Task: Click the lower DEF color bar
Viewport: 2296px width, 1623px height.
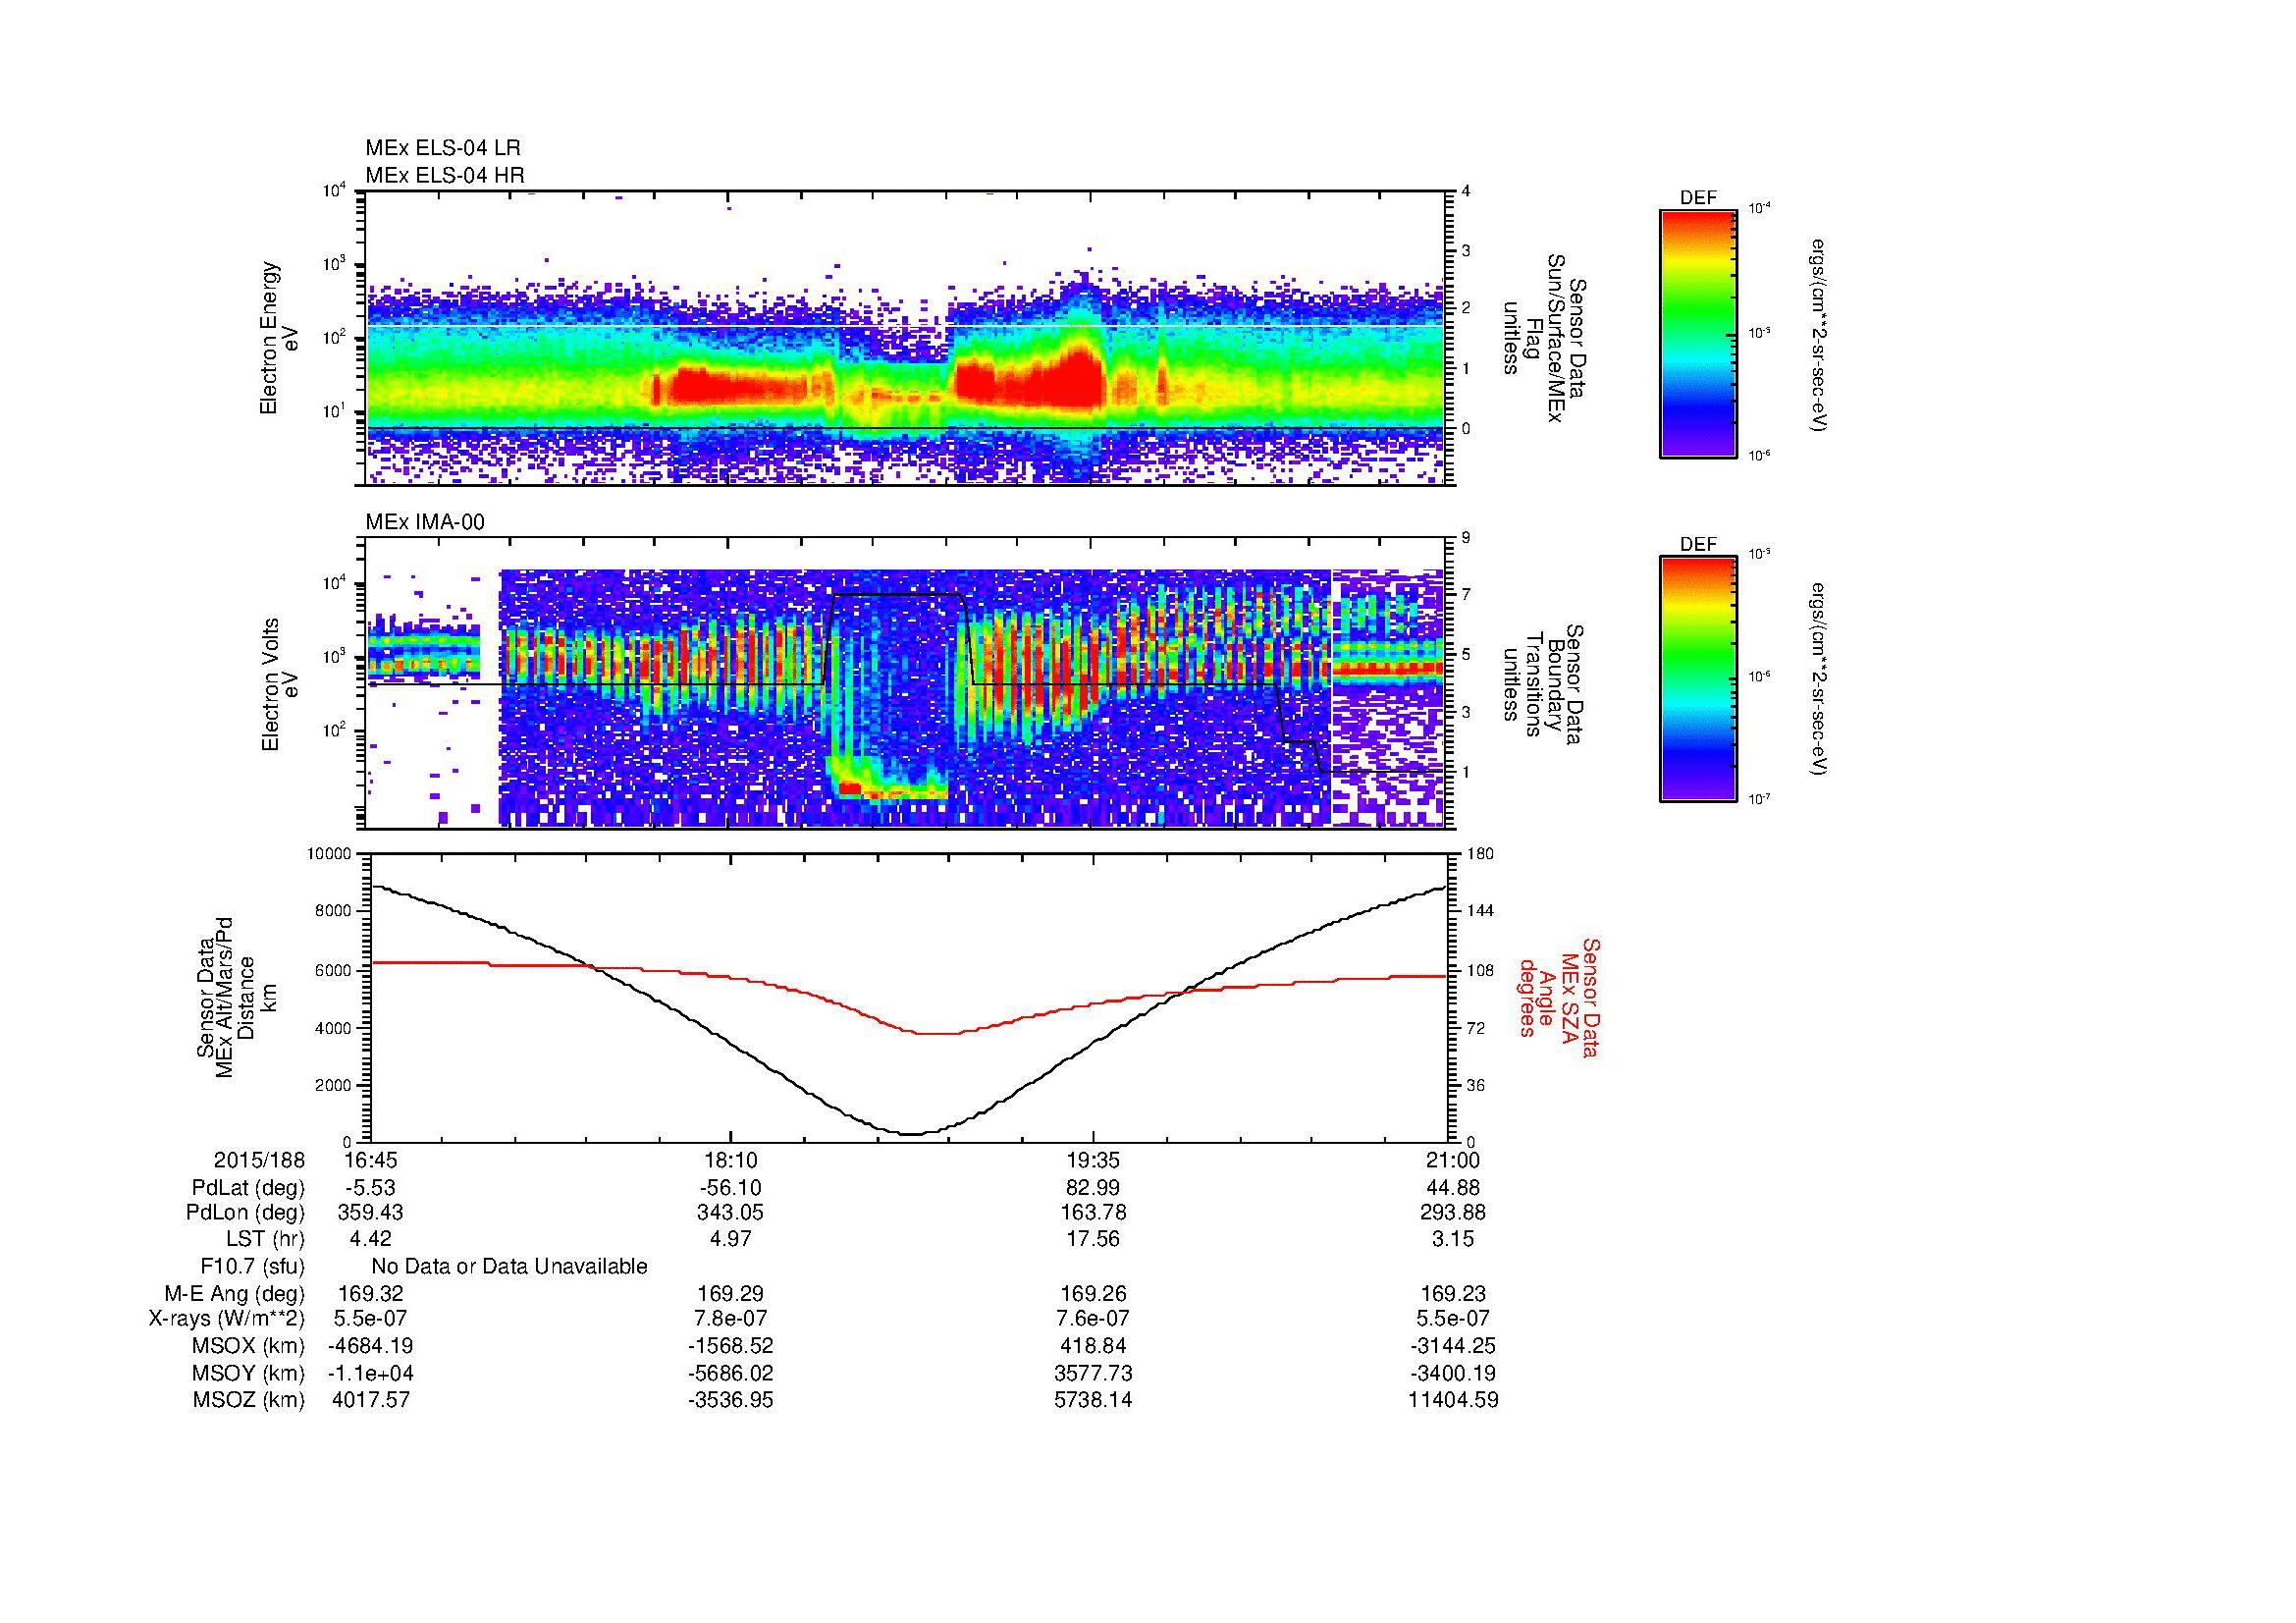Action: (x=1698, y=679)
